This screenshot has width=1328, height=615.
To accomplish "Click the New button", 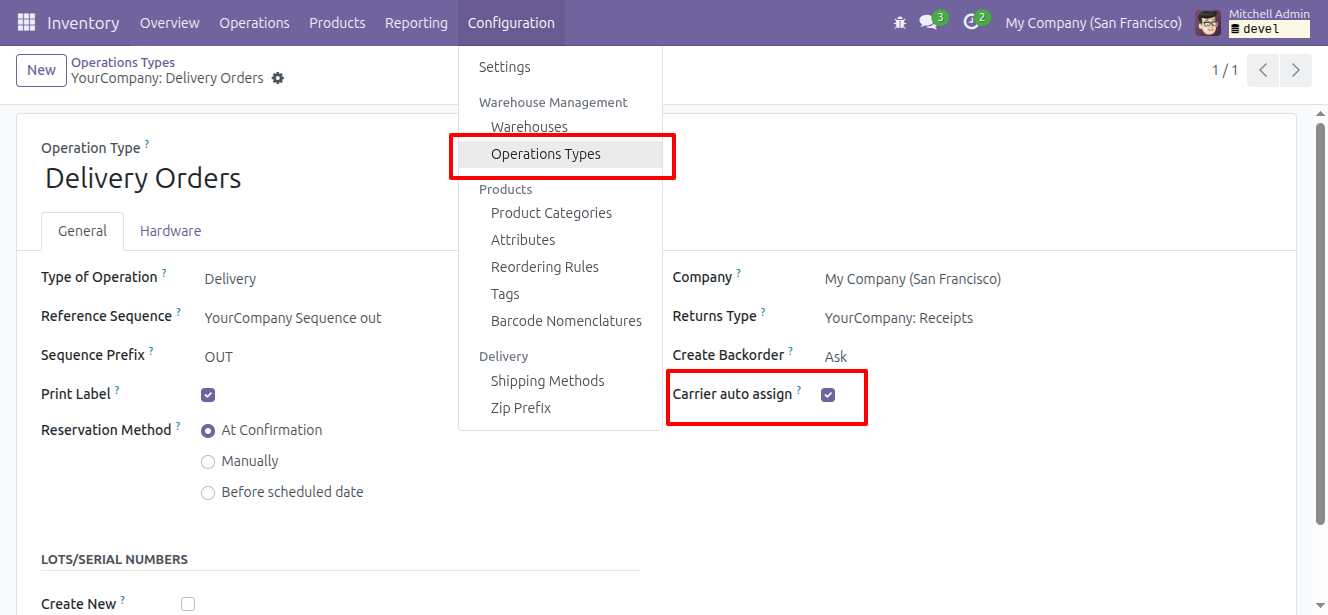I will click(41, 70).
